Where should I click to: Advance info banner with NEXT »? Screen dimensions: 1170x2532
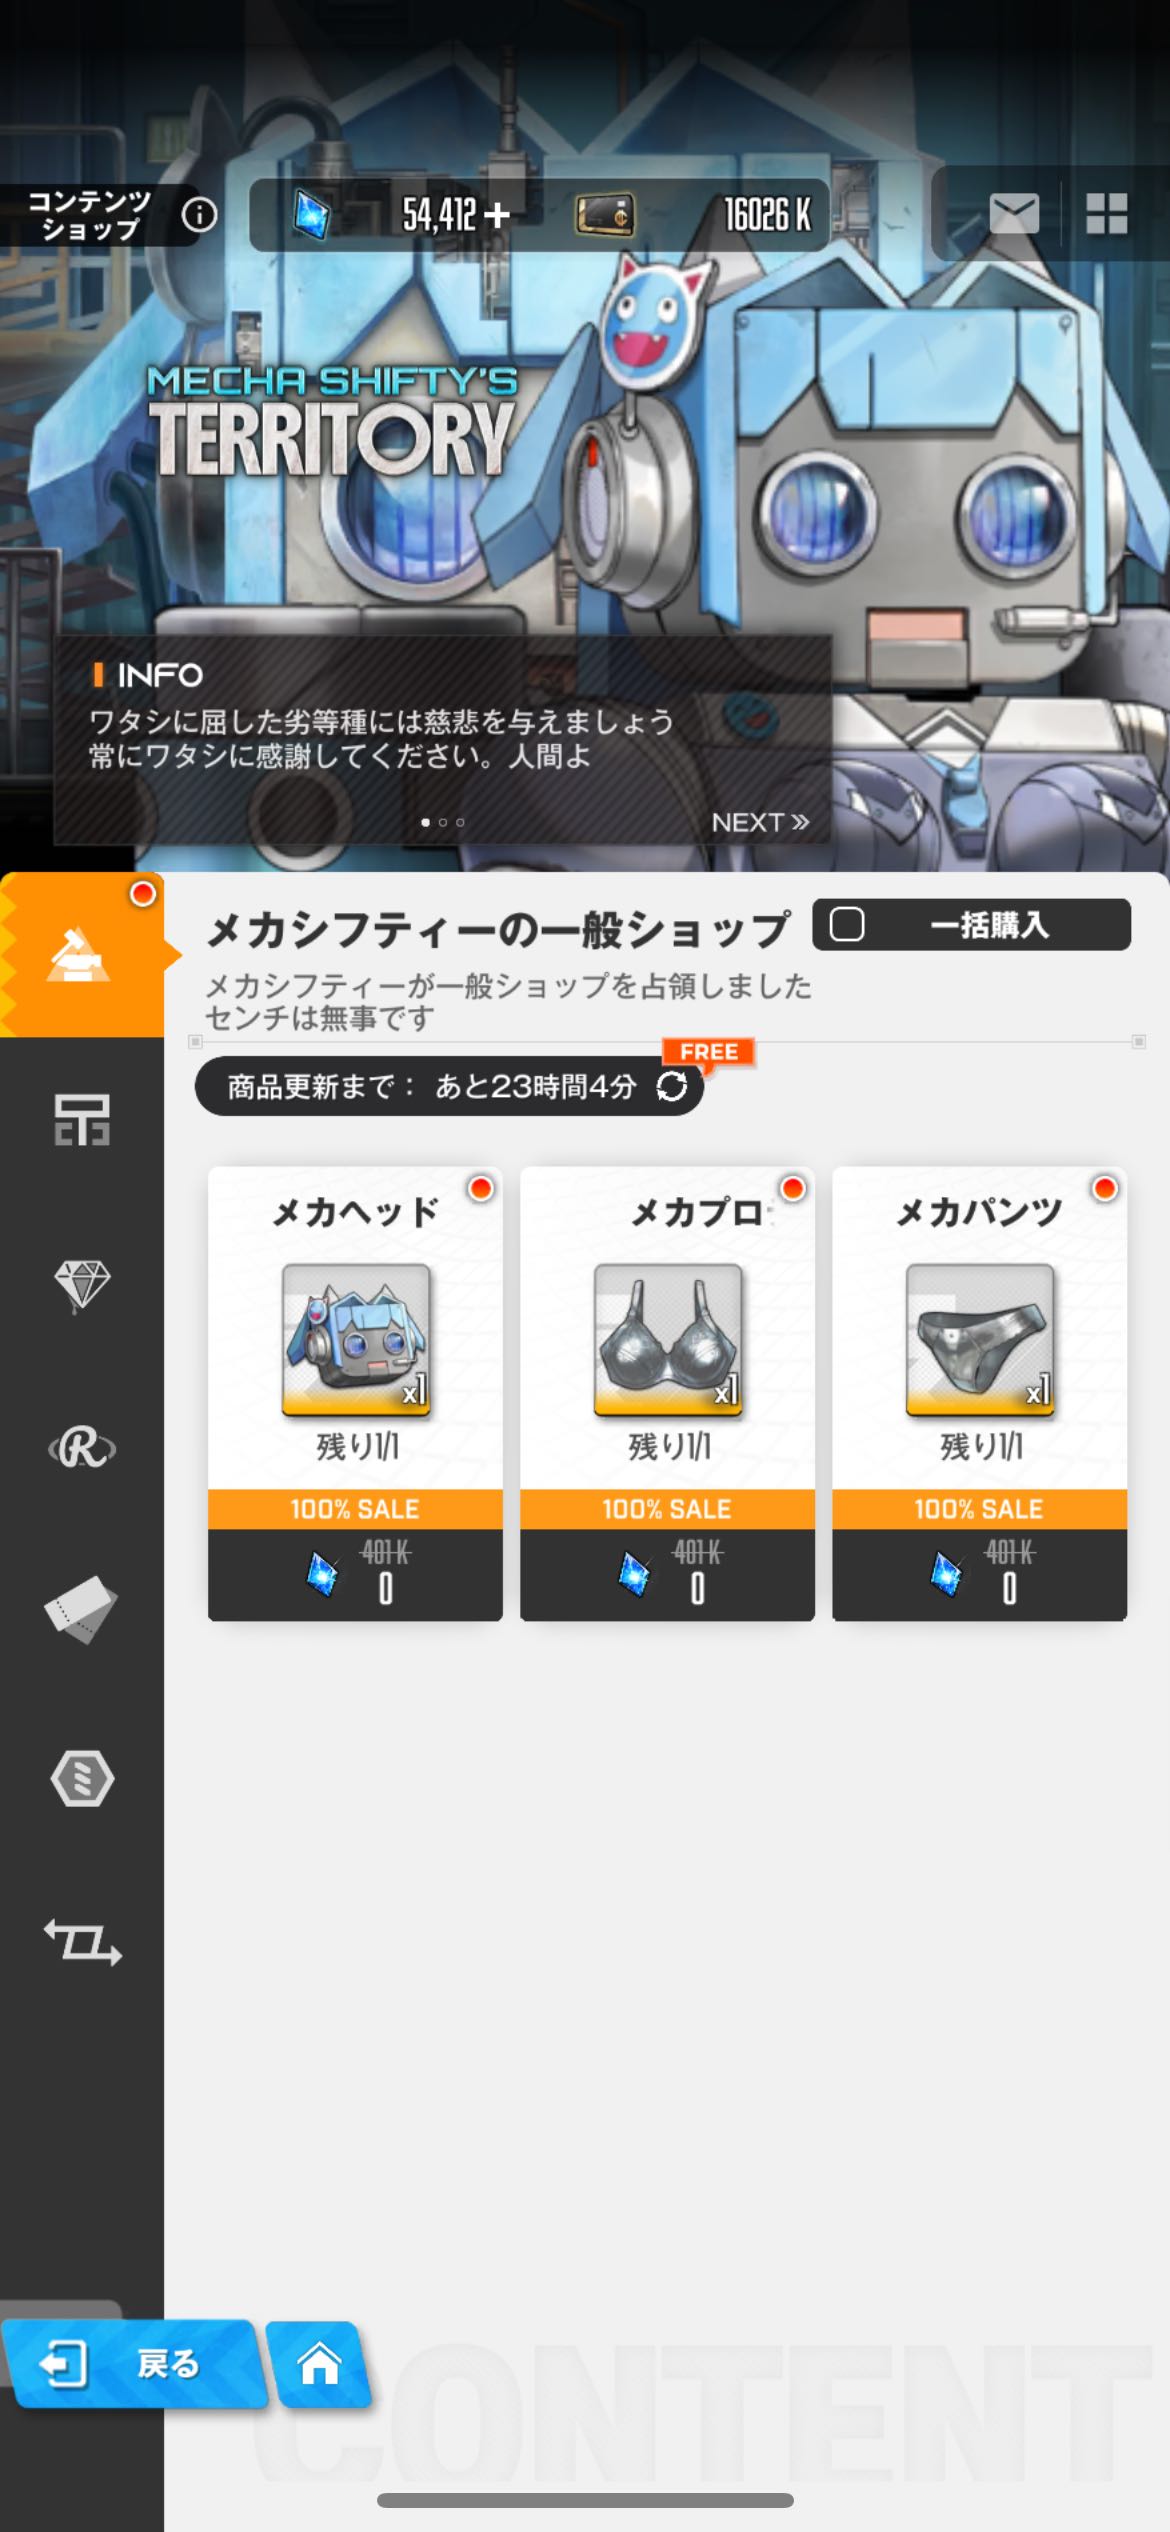760,822
